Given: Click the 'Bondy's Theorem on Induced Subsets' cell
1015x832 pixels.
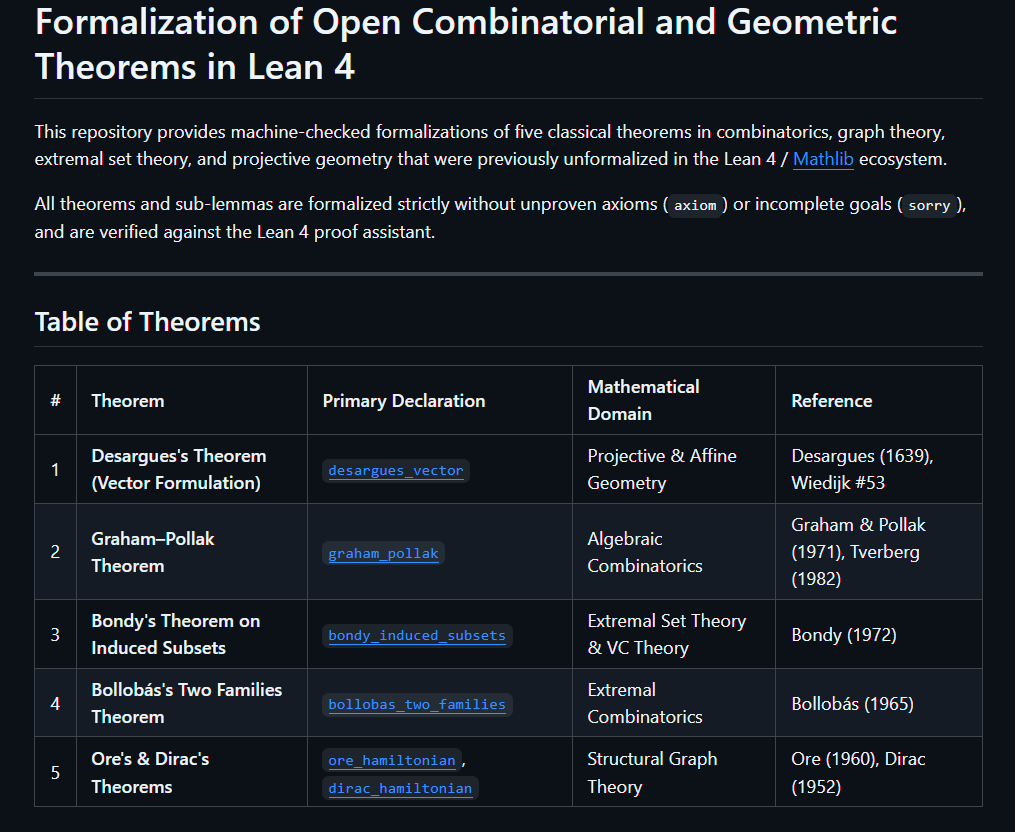Looking at the screenshot, I should click(192, 634).
